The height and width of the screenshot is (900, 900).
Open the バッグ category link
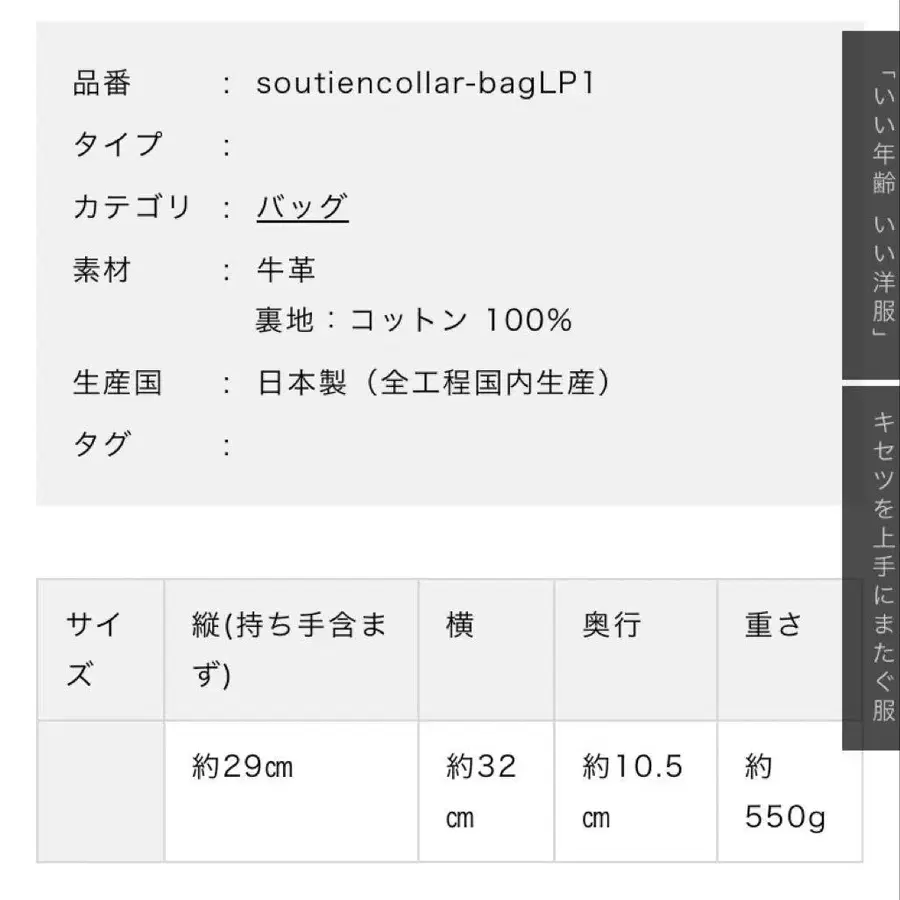pos(302,207)
